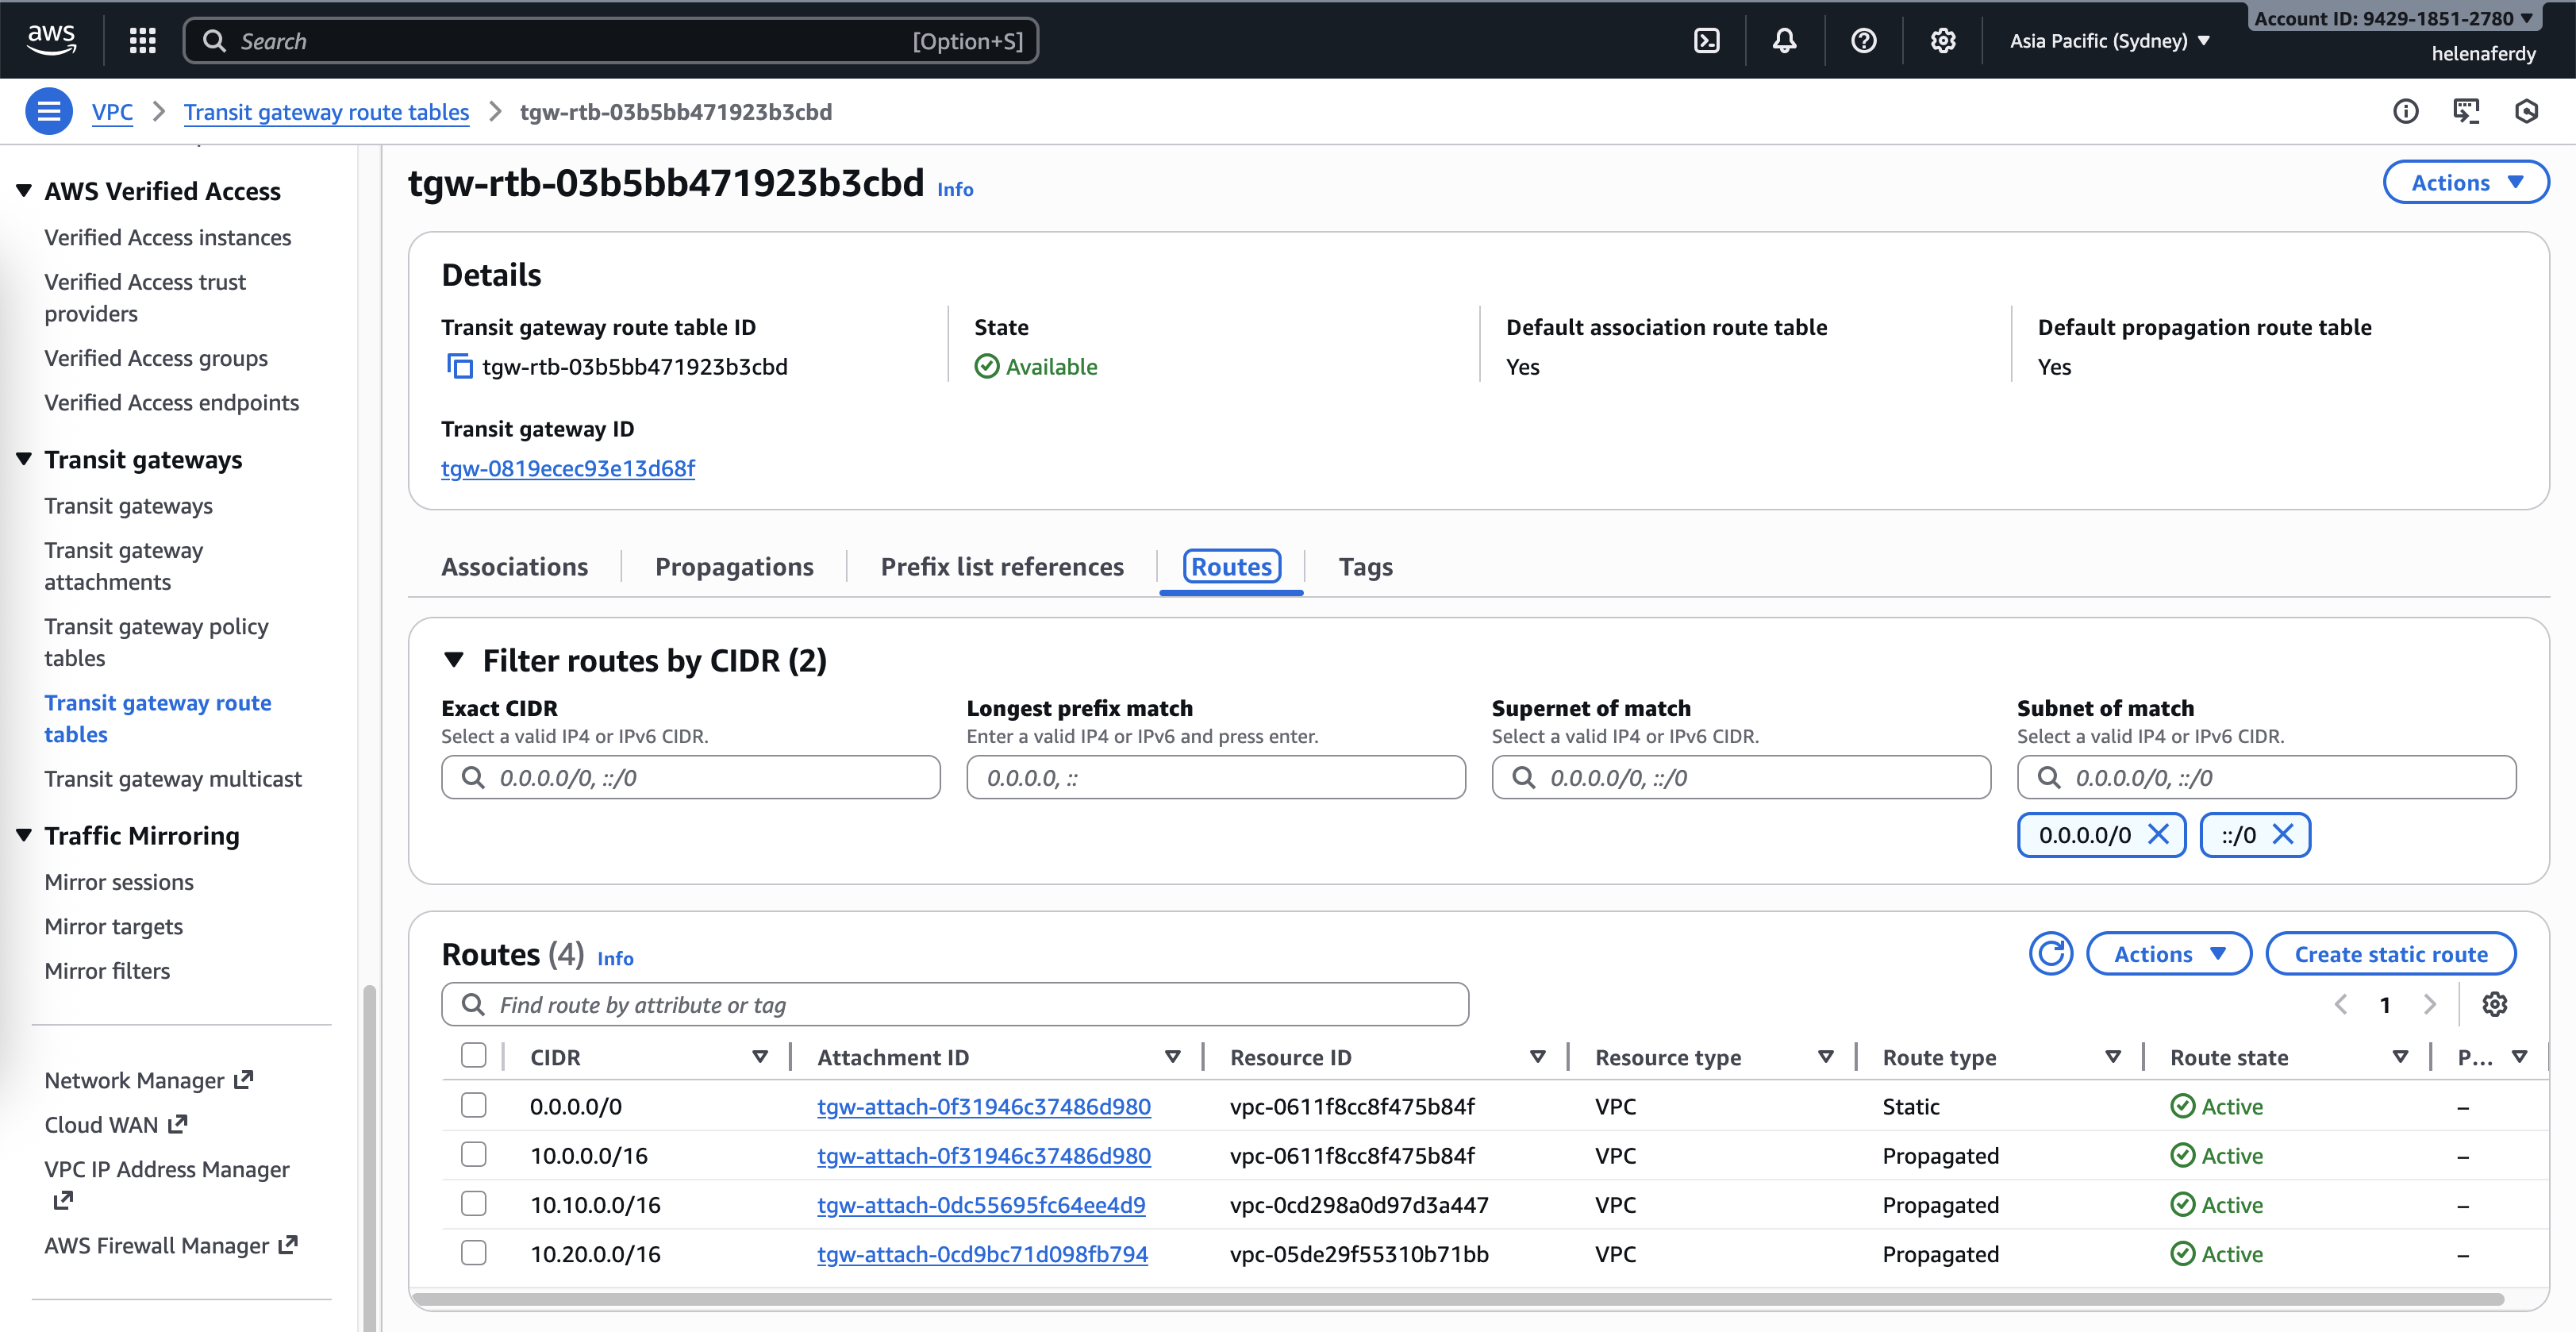Collapse the Filter routes by CIDR section
The height and width of the screenshot is (1332, 2576).
tap(454, 660)
